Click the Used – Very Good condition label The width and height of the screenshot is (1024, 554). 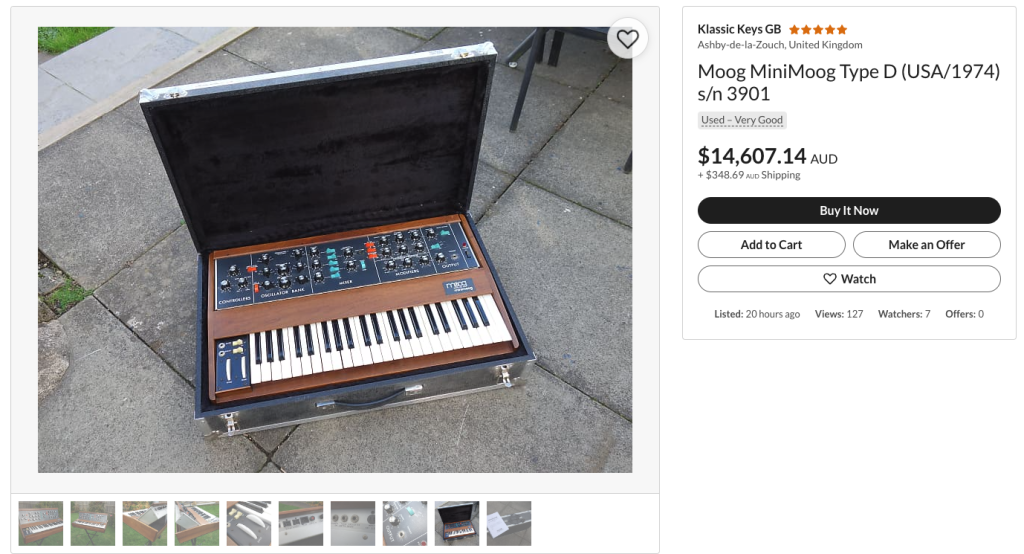[x=742, y=120]
